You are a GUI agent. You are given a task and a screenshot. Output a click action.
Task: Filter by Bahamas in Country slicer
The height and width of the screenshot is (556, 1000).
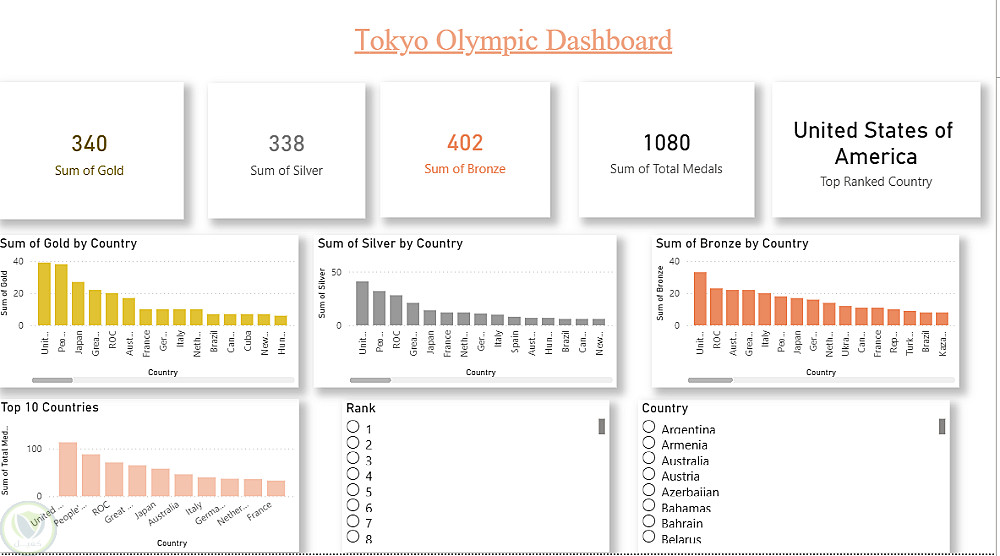(649, 505)
